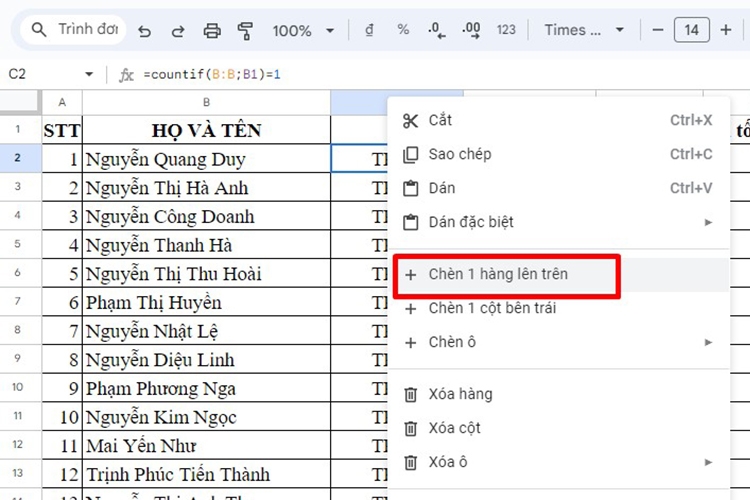Print the spreadsheet with printer icon
Screen dimensions: 750x500
click(212, 31)
